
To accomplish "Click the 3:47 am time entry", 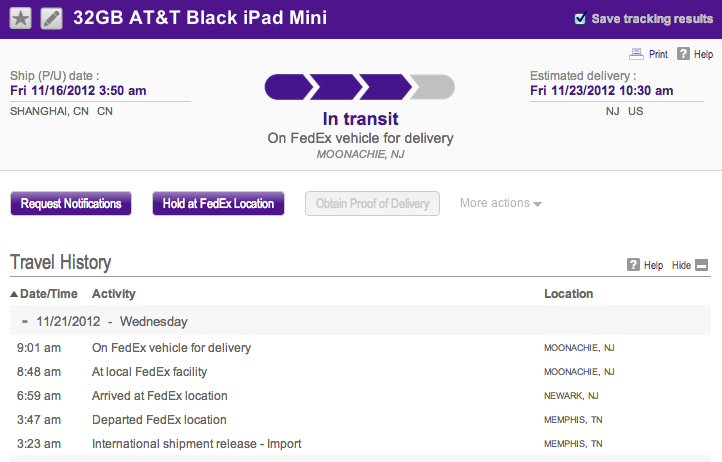I will (39, 420).
